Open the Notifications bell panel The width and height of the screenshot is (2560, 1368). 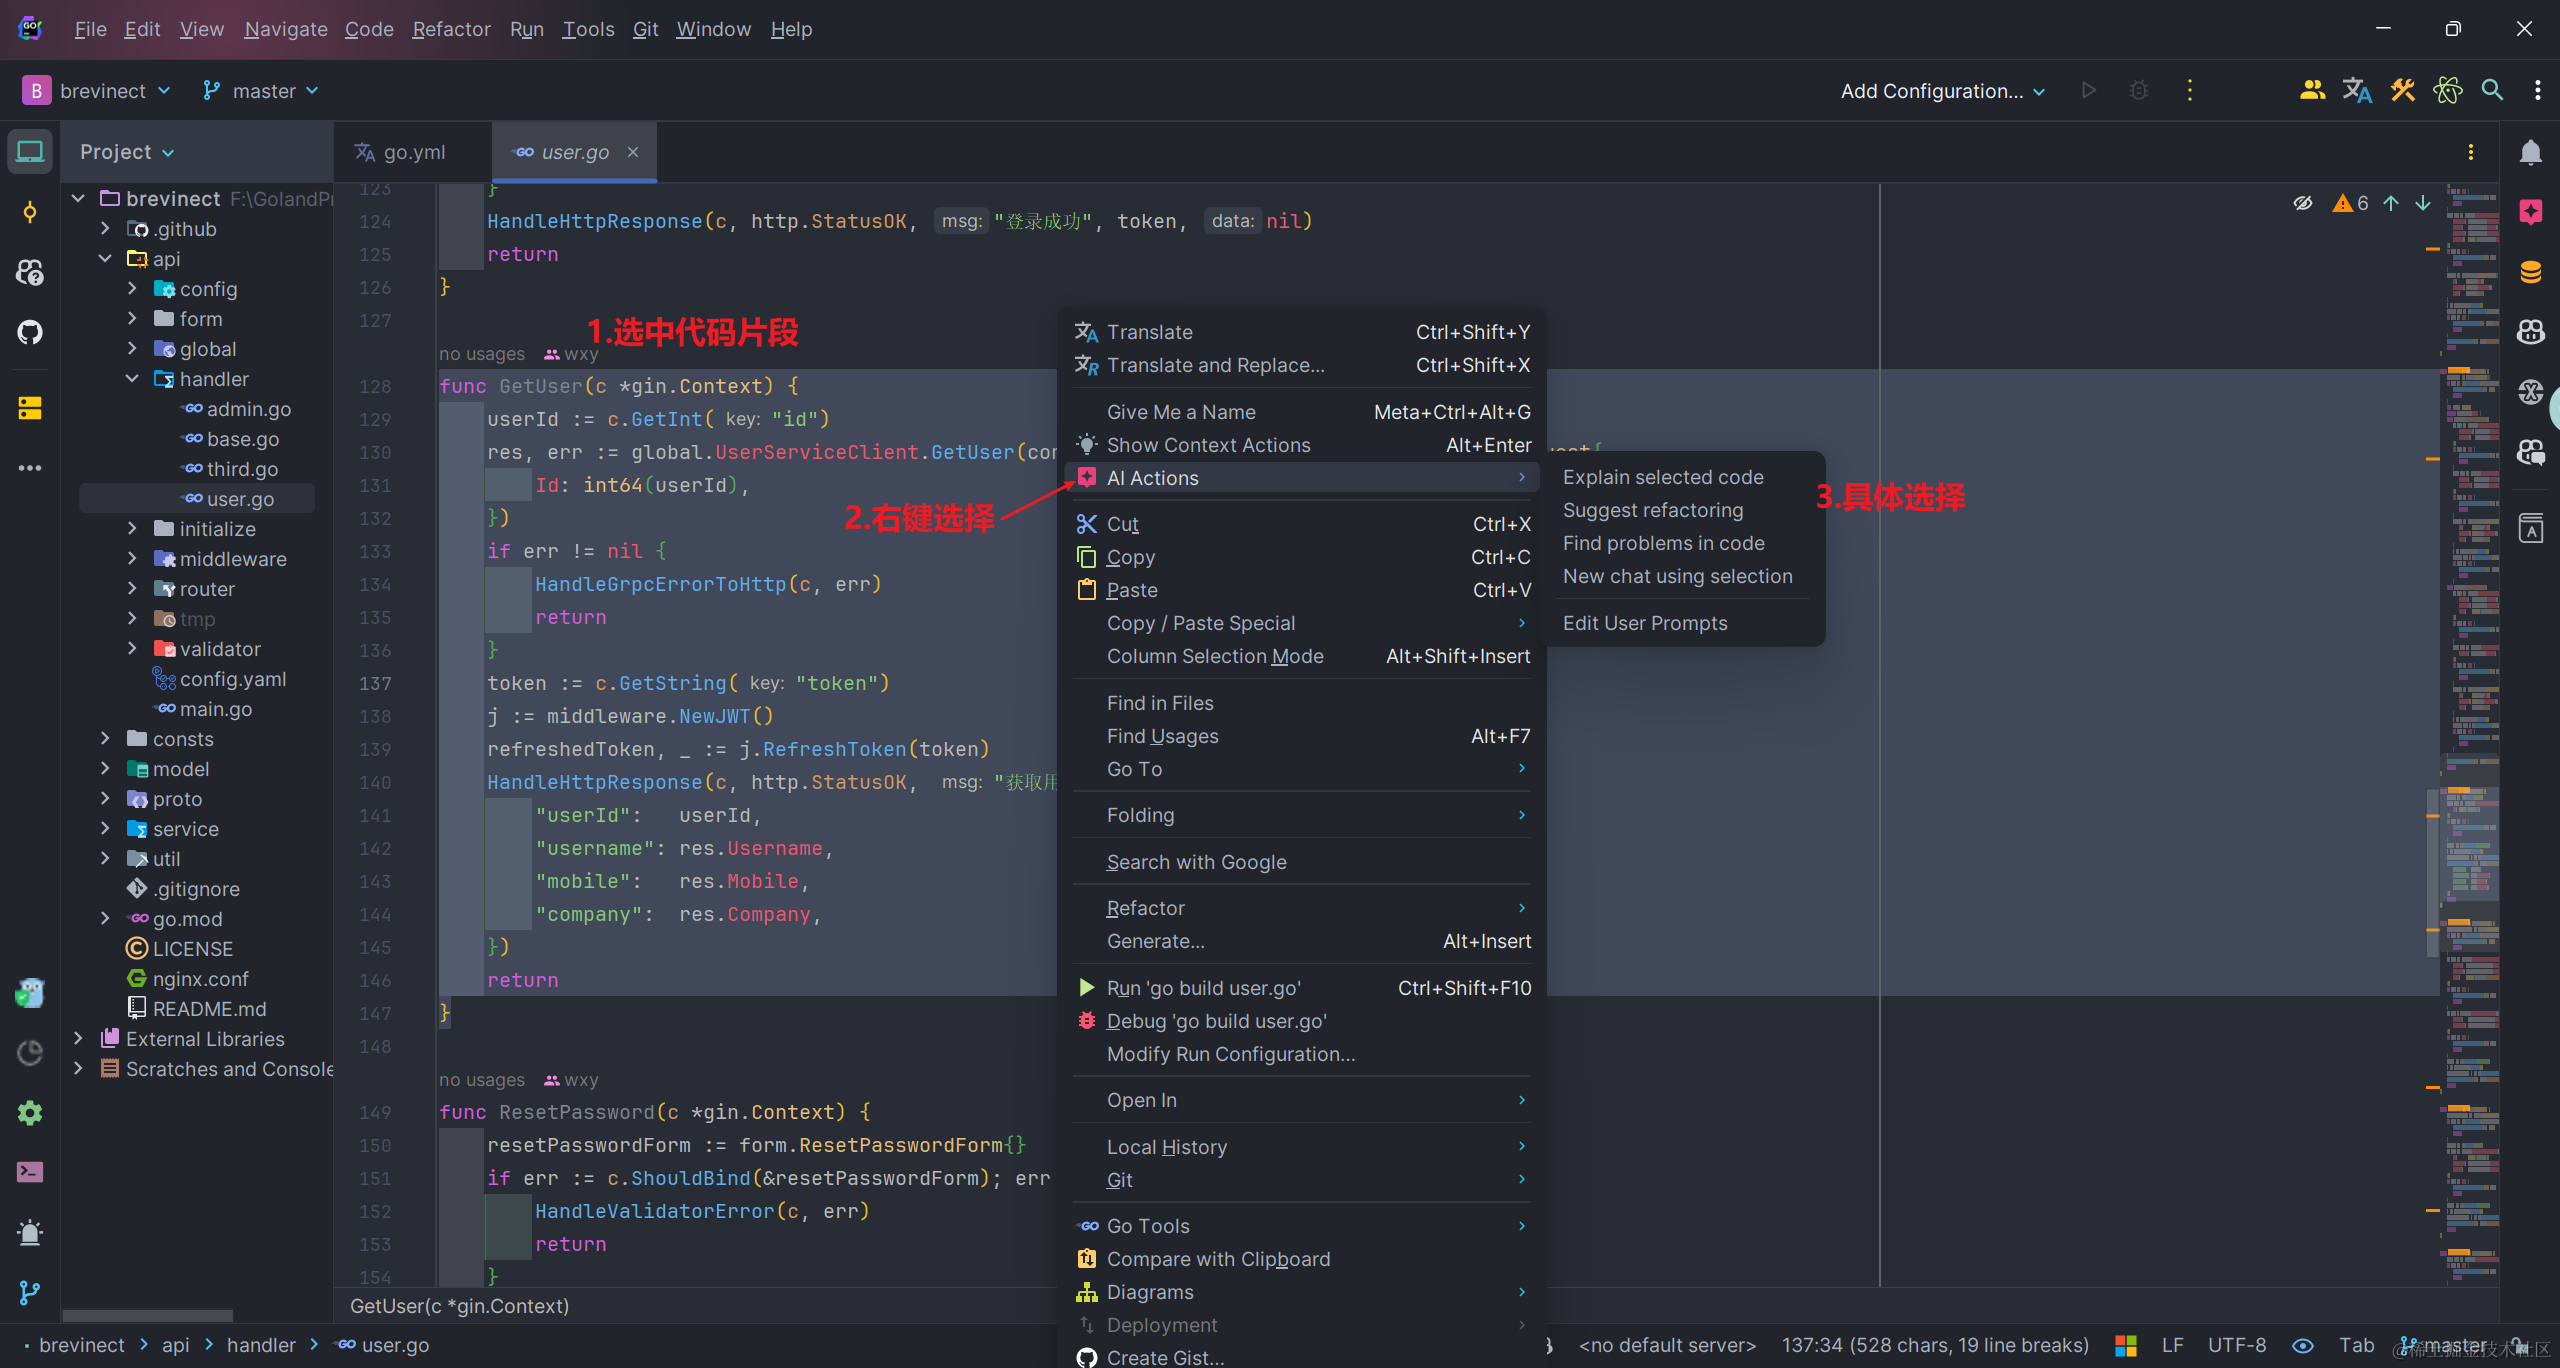pos(2530,152)
